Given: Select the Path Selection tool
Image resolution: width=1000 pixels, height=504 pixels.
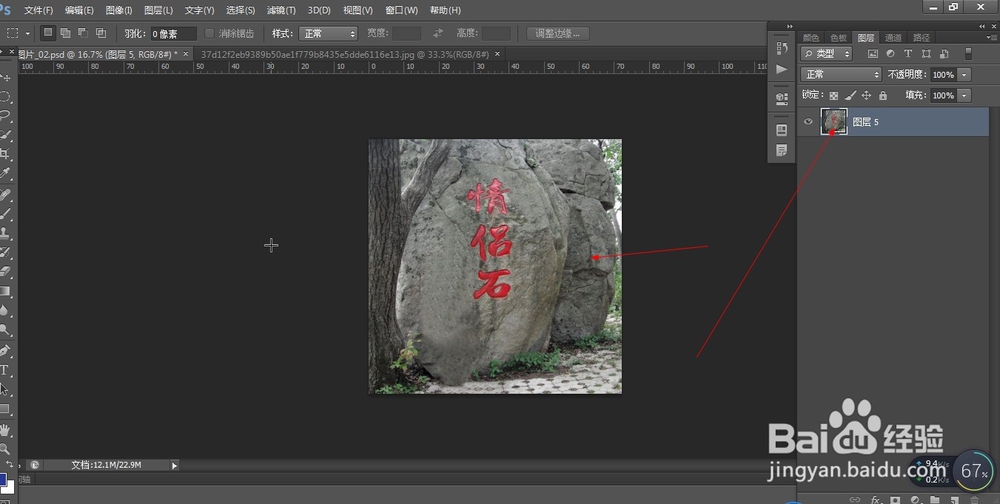Looking at the screenshot, I should 5,389.
